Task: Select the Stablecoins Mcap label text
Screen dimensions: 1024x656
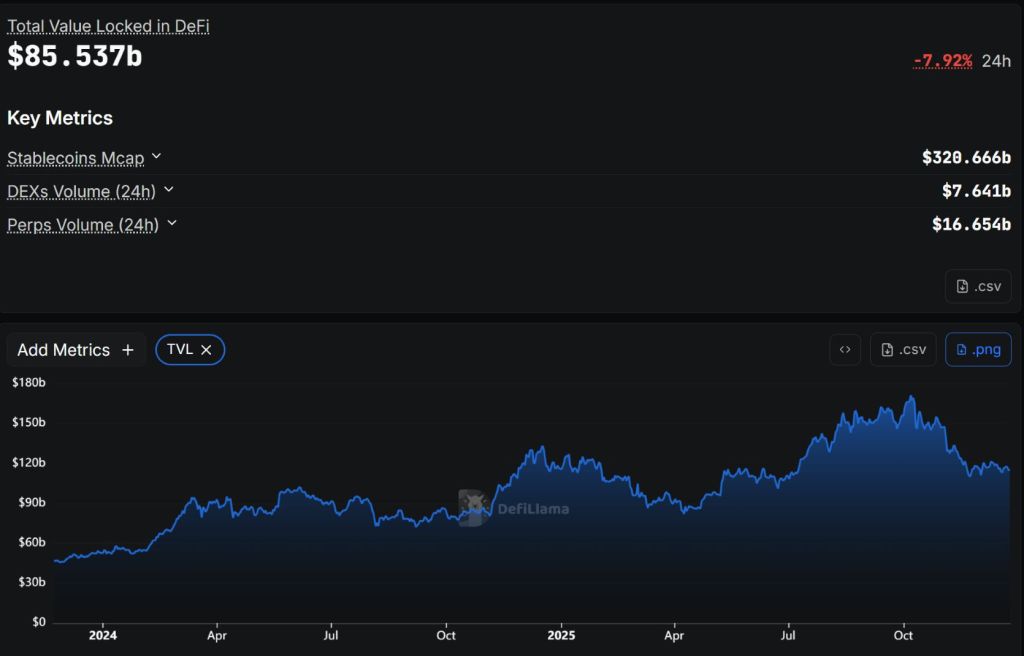Action: pyautogui.click(x=75, y=158)
